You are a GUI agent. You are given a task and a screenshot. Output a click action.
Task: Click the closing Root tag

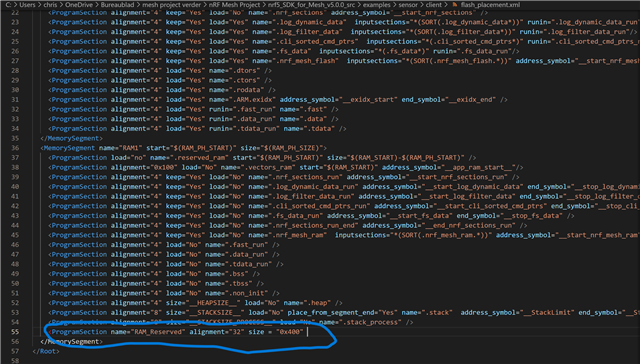pos(46,351)
